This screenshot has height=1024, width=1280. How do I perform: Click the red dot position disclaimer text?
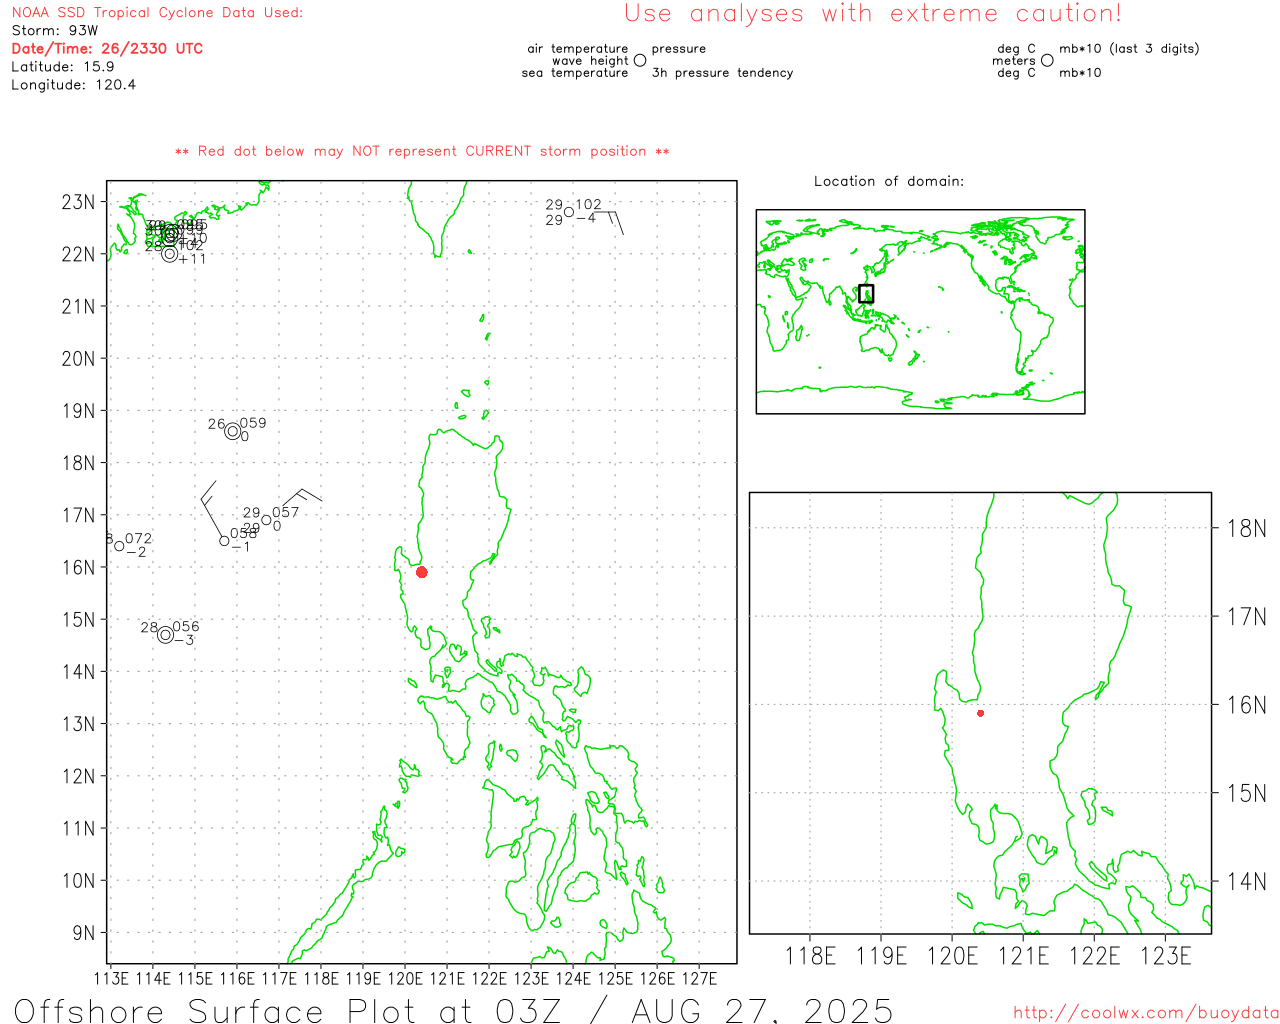(x=422, y=151)
